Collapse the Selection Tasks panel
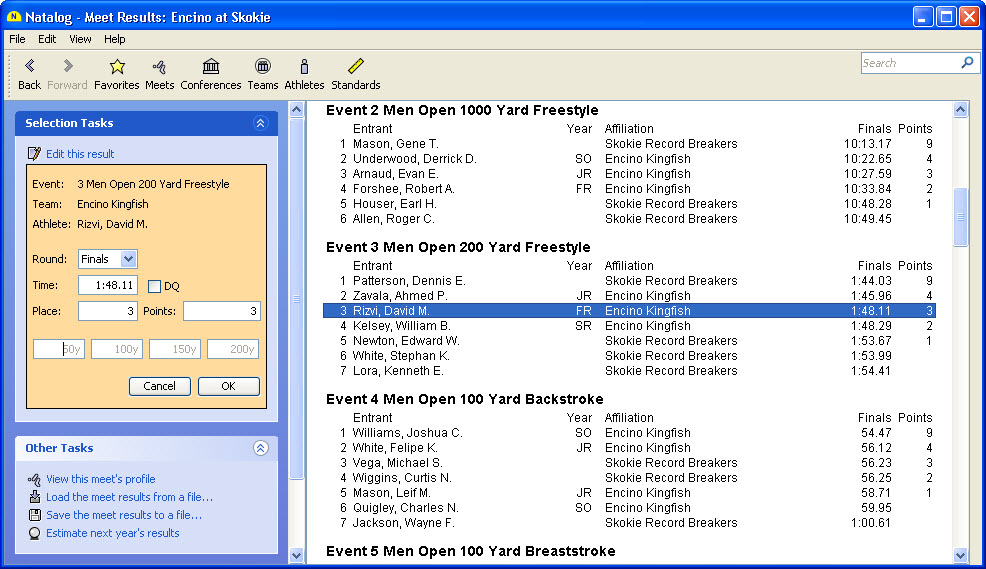Image resolution: width=986 pixels, height=569 pixels. tap(261, 123)
